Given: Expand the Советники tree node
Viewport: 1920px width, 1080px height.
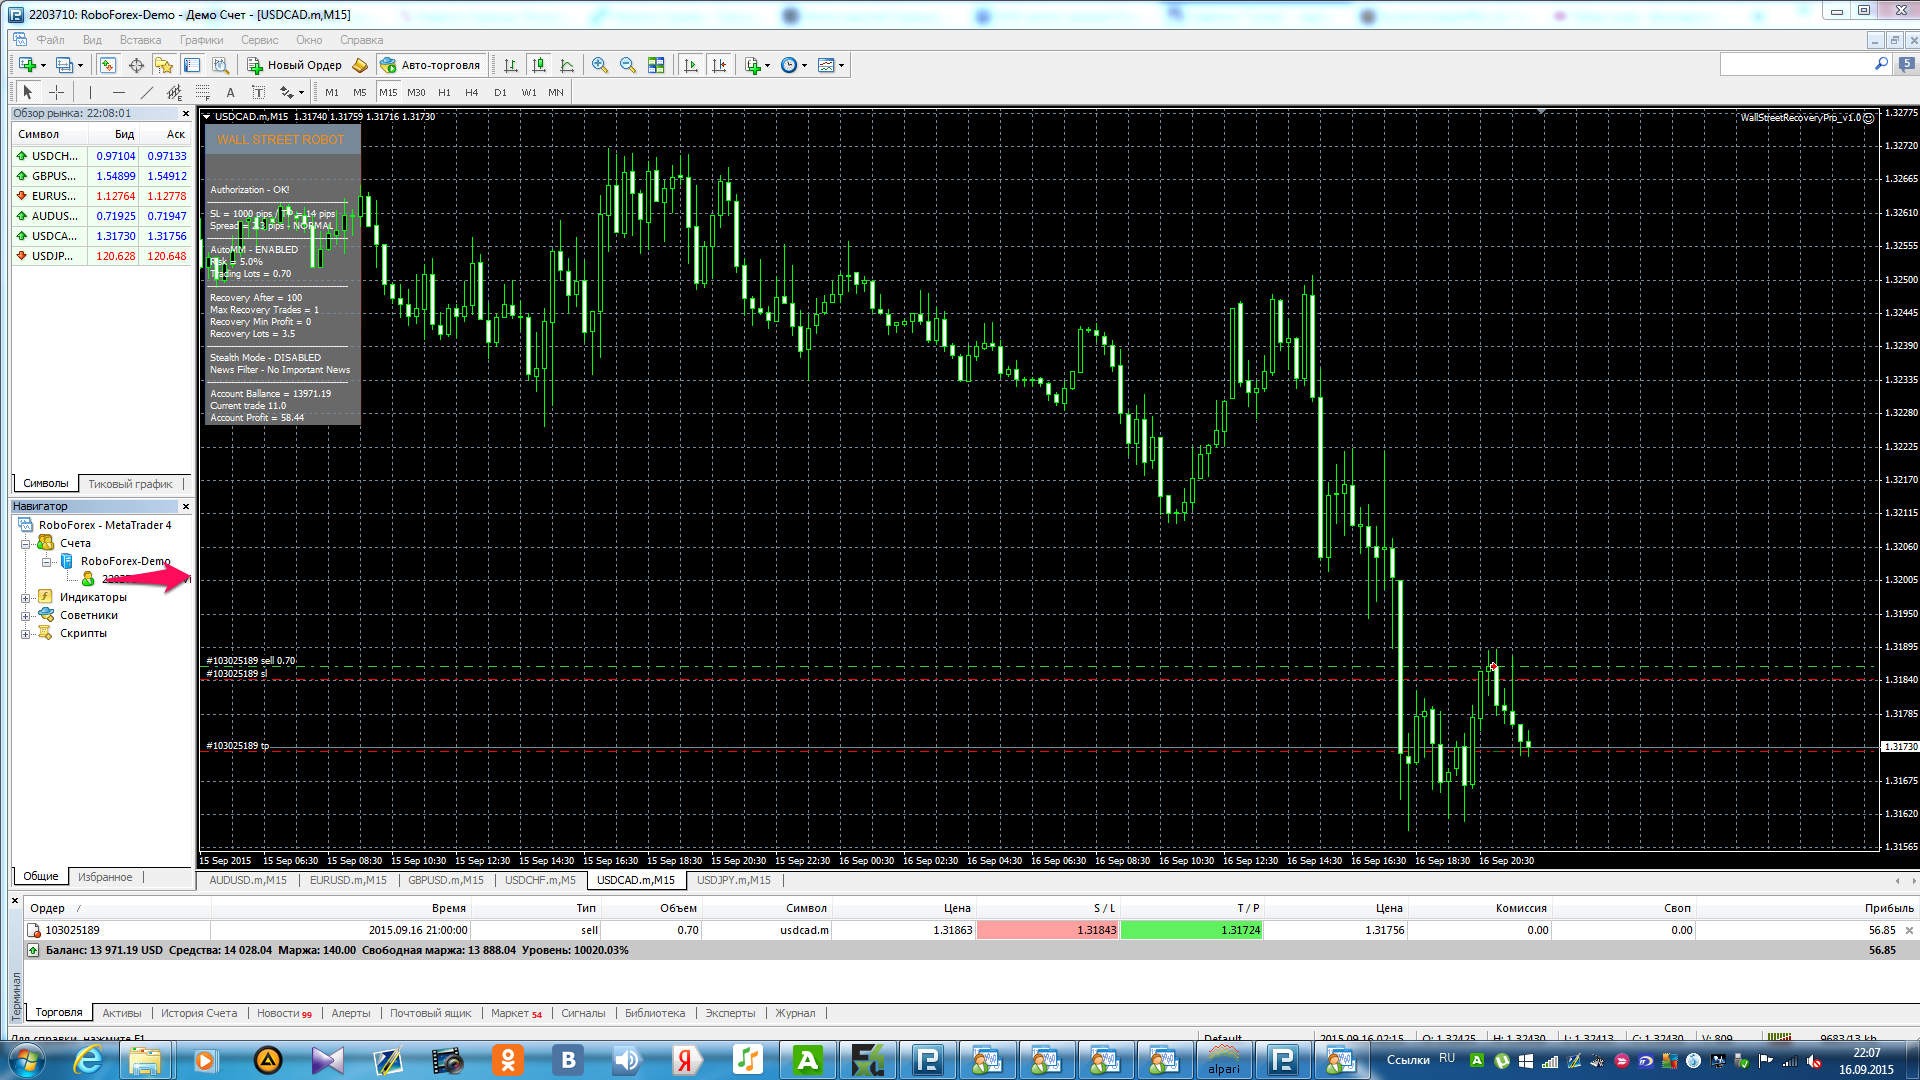Looking at the screenshot, I should coord(26,616).
